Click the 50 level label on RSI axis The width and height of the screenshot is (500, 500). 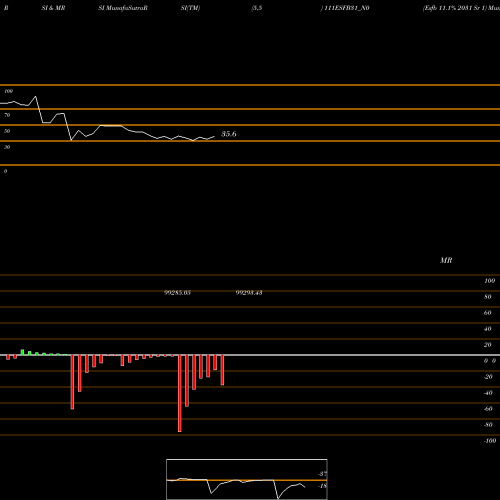(7, 131)
